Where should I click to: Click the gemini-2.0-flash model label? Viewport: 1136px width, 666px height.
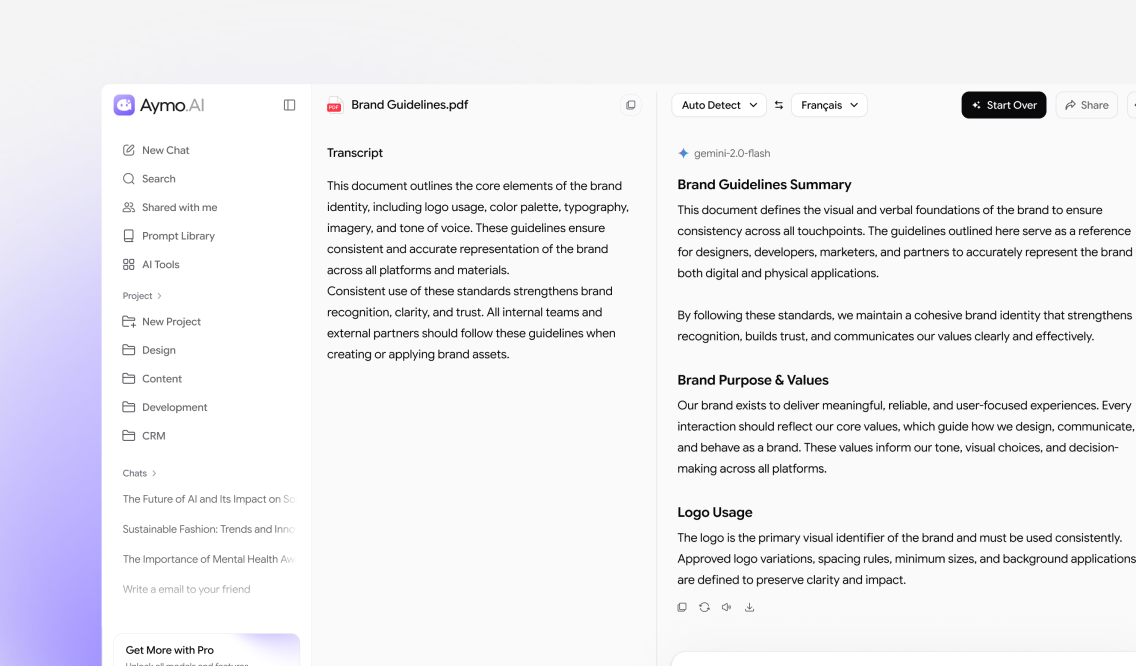pyautogui.click(x=732, y=154)
